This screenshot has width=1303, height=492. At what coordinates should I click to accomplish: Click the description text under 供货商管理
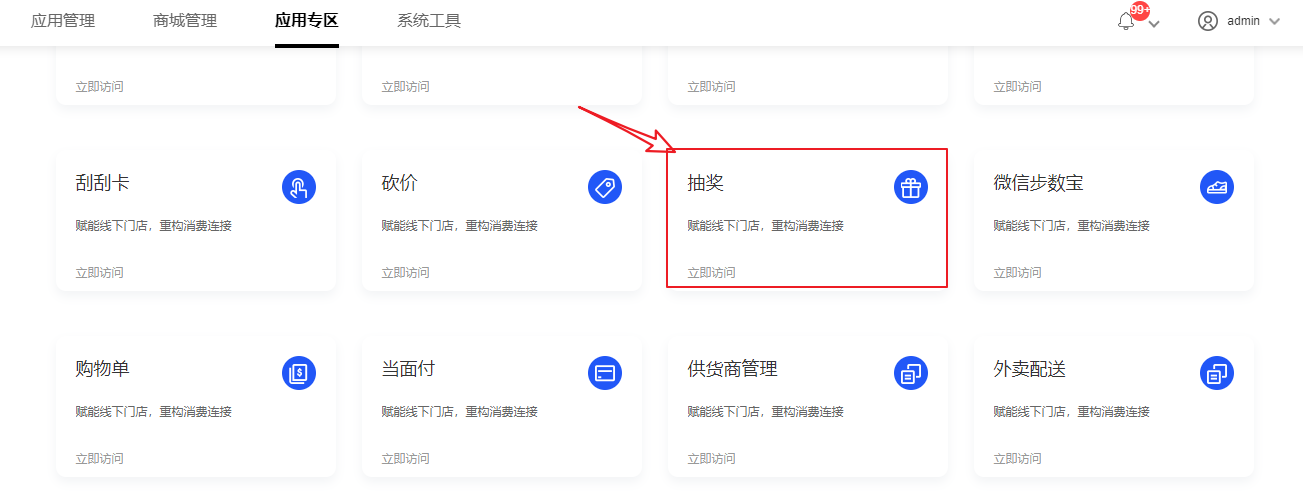tap(766, 412)
